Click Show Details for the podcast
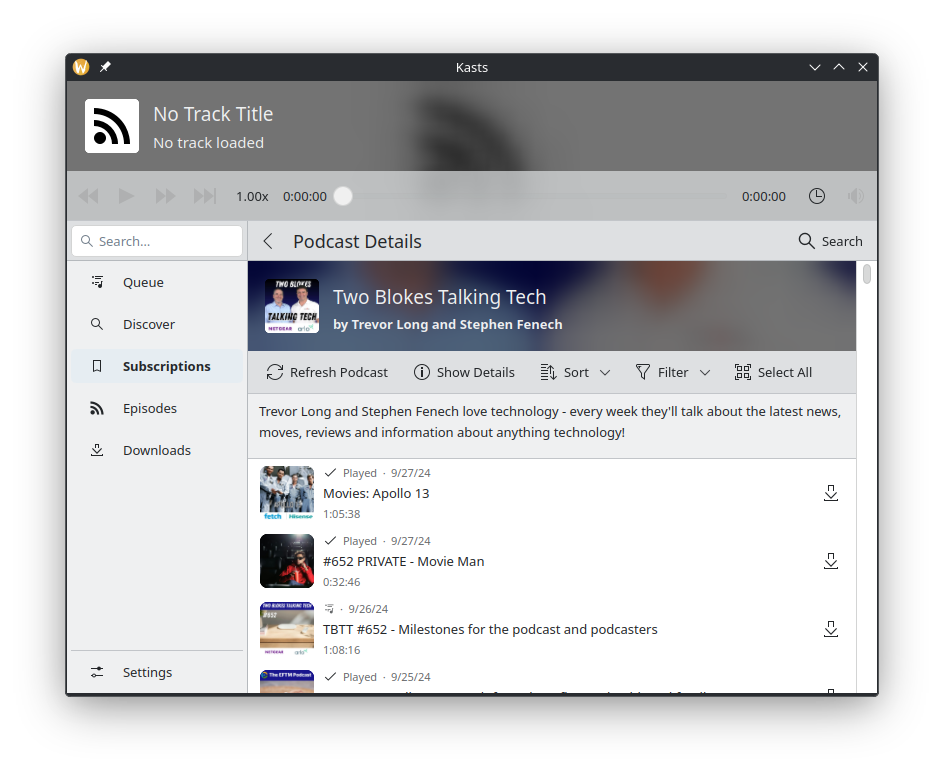The height and width of the screenshot is (774, 944). pyautogui.click(x=464, y=373)
